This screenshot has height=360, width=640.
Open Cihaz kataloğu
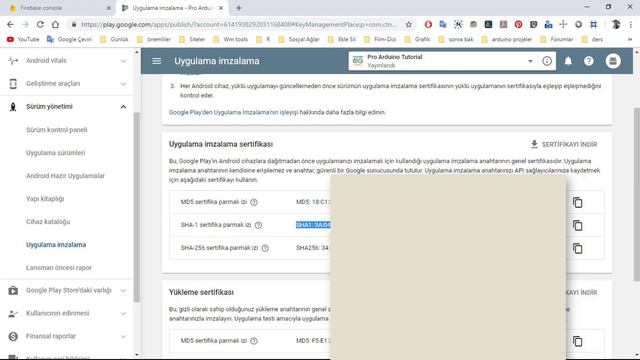48,222
